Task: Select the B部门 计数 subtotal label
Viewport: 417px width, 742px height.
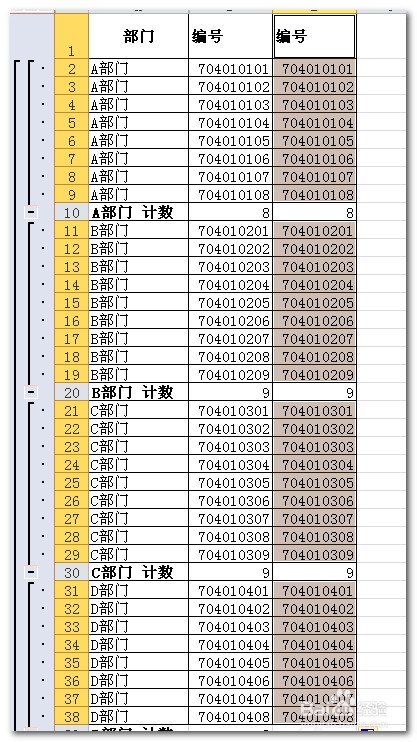Action: pos(138,392)
